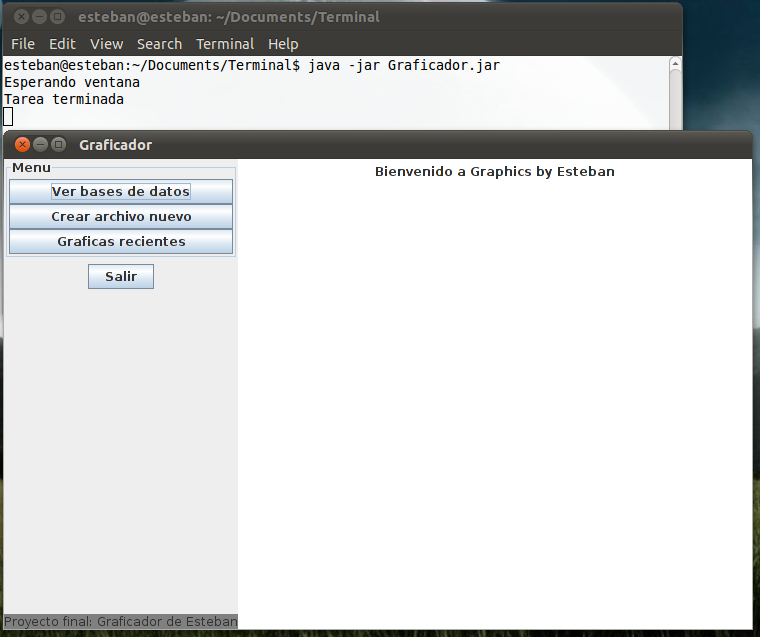Viewport: 760px width, 637px height.
Task: Minimize the Terminal window
Action: (39, 17)
